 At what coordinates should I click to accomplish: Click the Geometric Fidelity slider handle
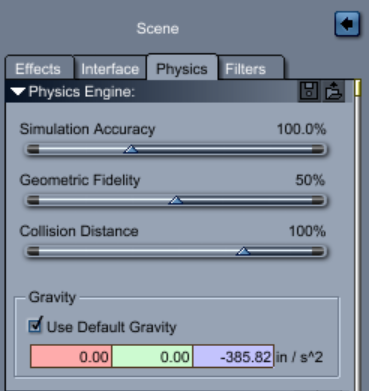[x=176, y=200]
